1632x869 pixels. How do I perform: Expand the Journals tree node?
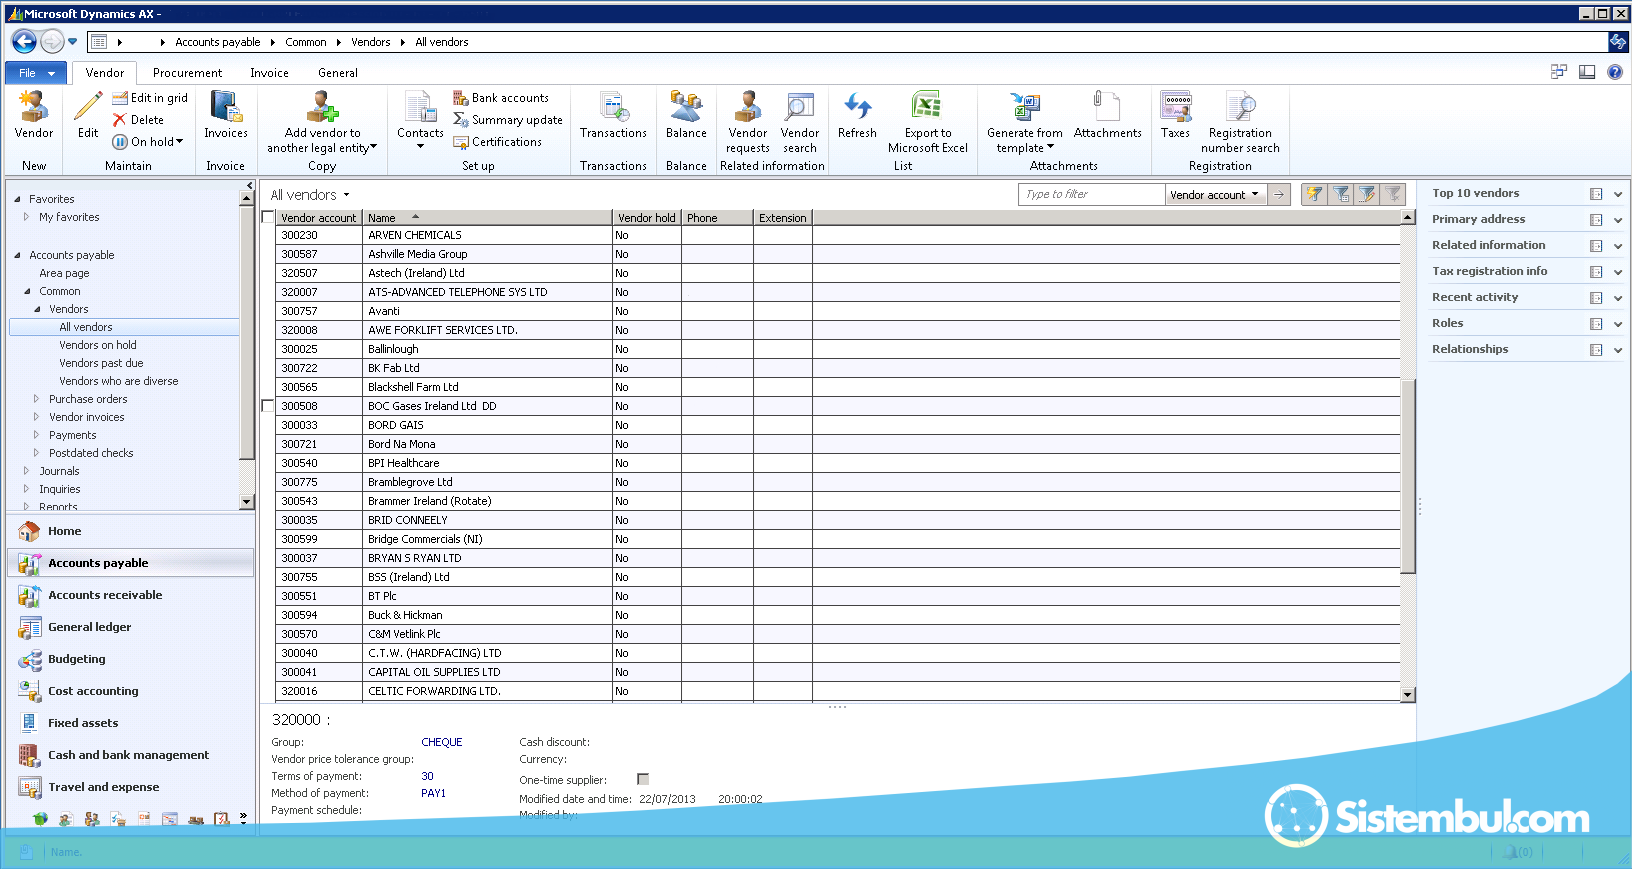[x=26, y=471]
